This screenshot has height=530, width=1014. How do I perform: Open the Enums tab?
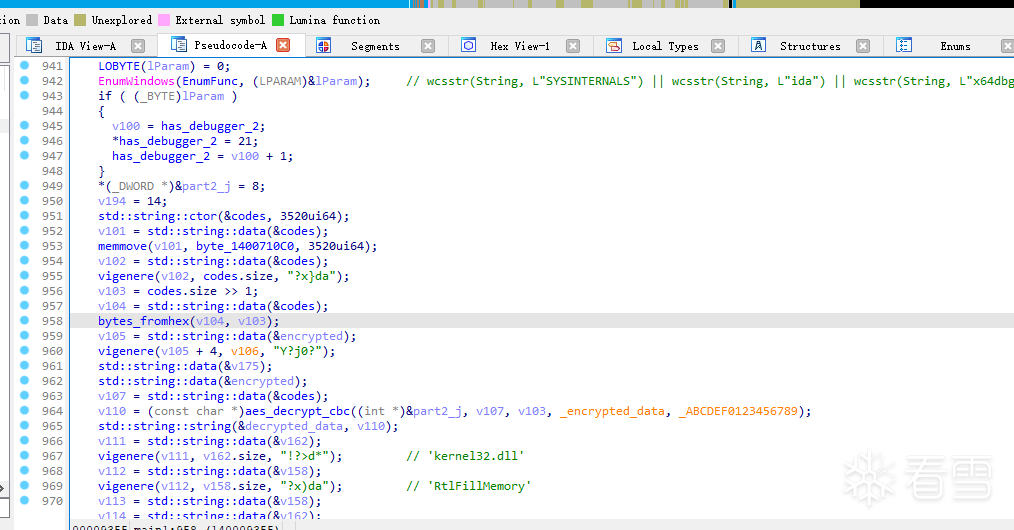(x=955, y=46)
